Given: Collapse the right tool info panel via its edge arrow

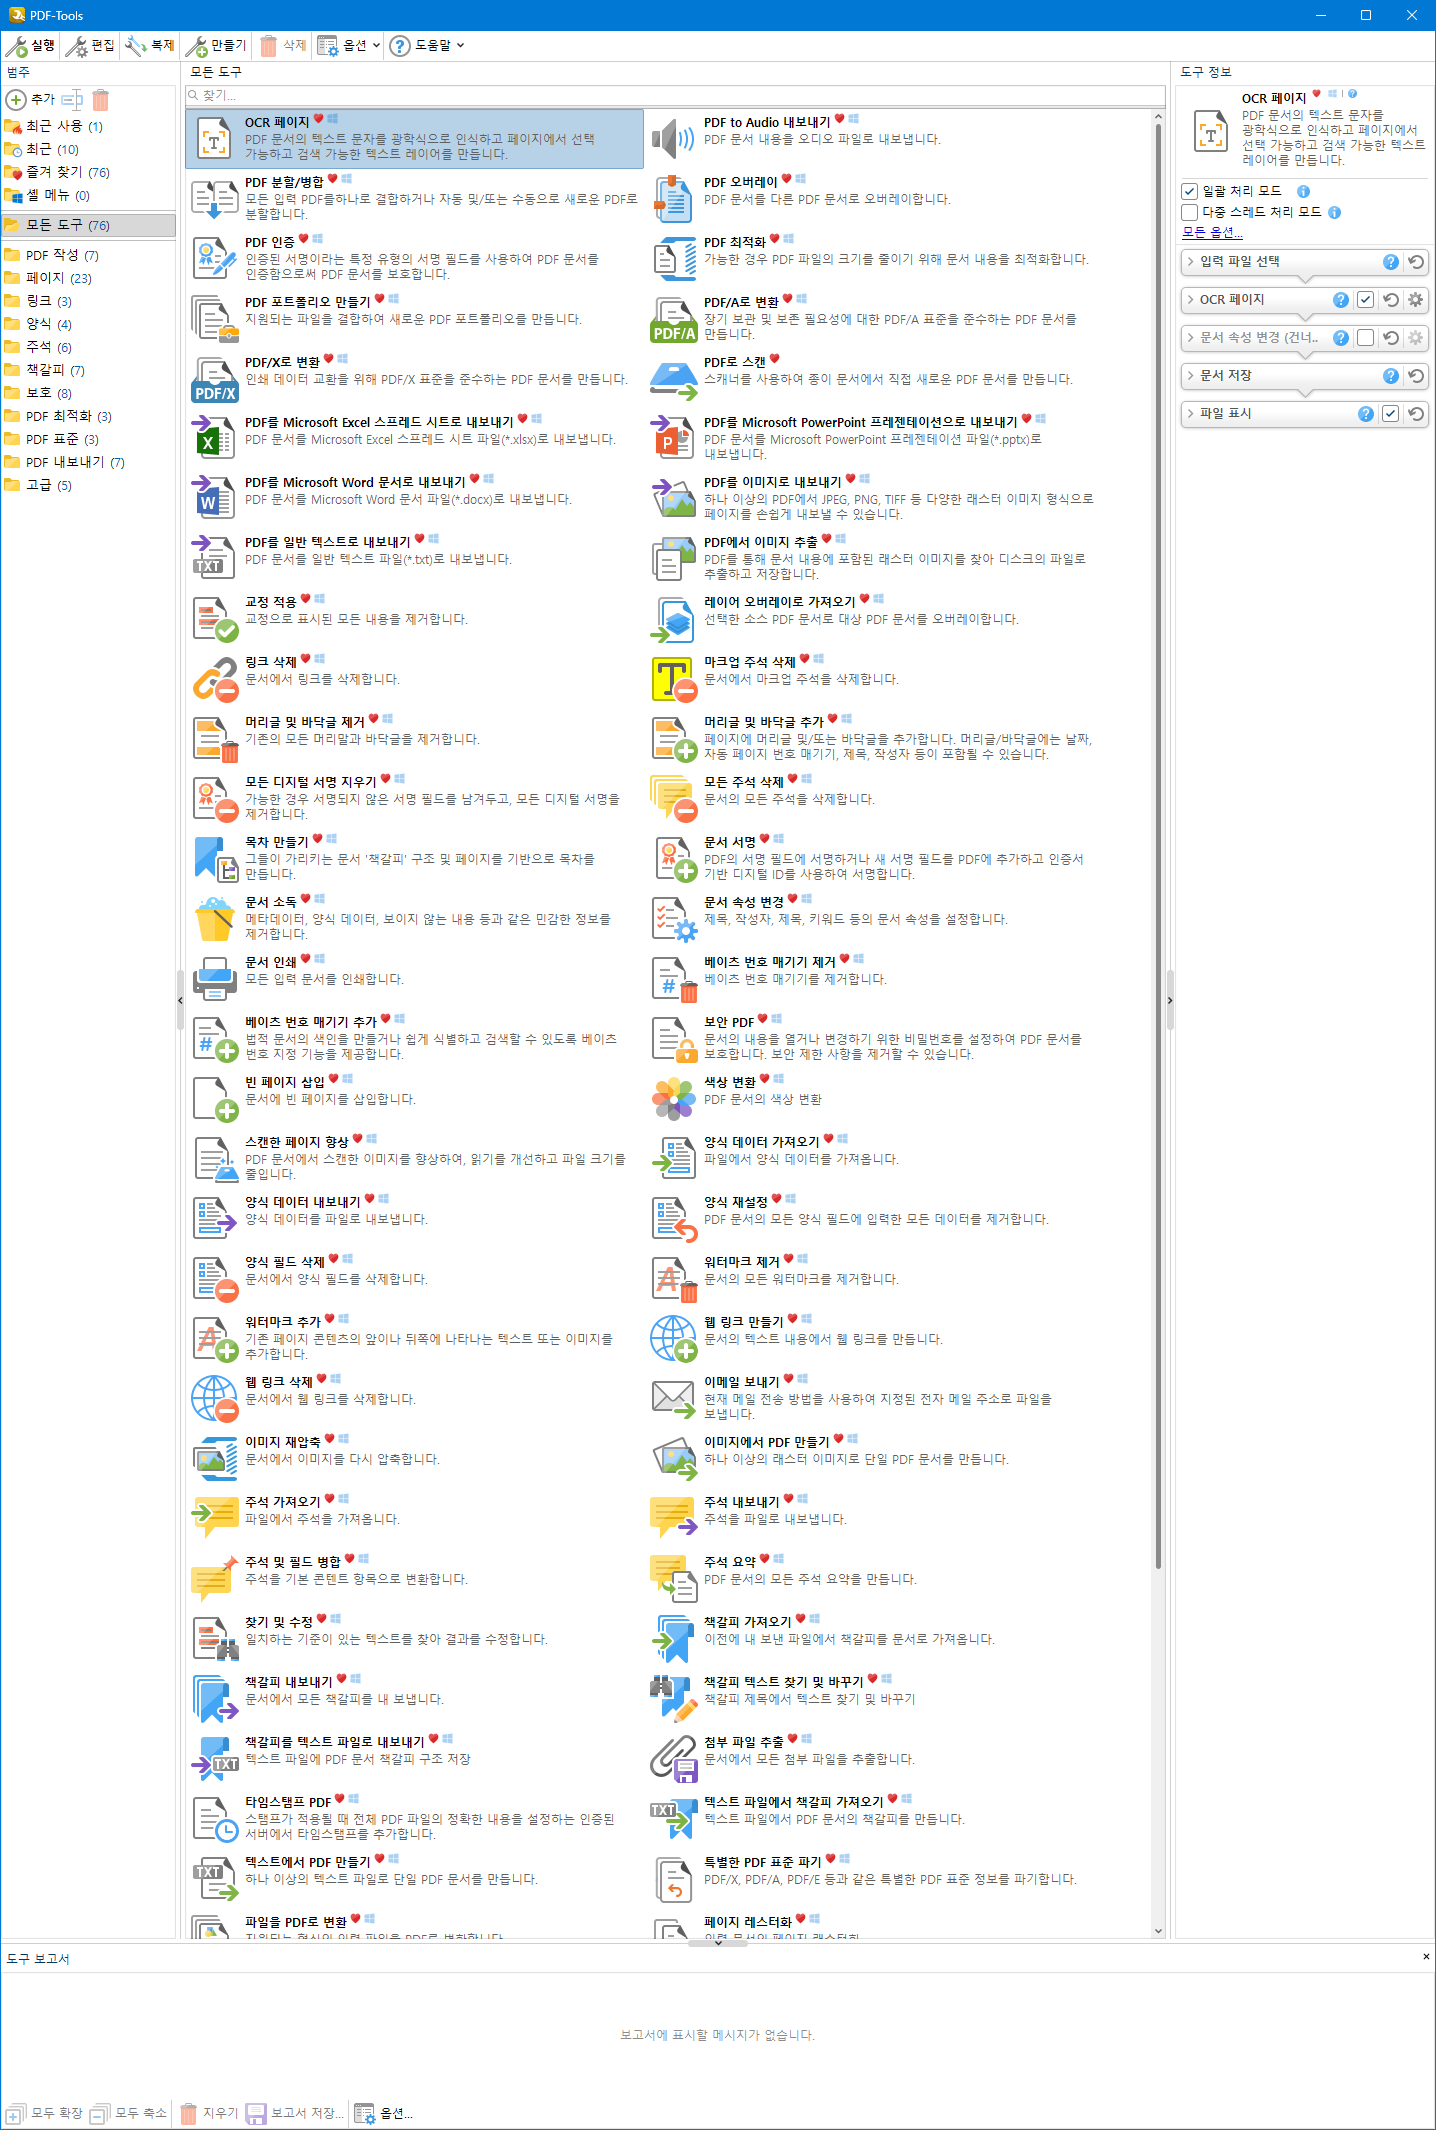Looking at the screenshot, I should coord(1170,1000).
